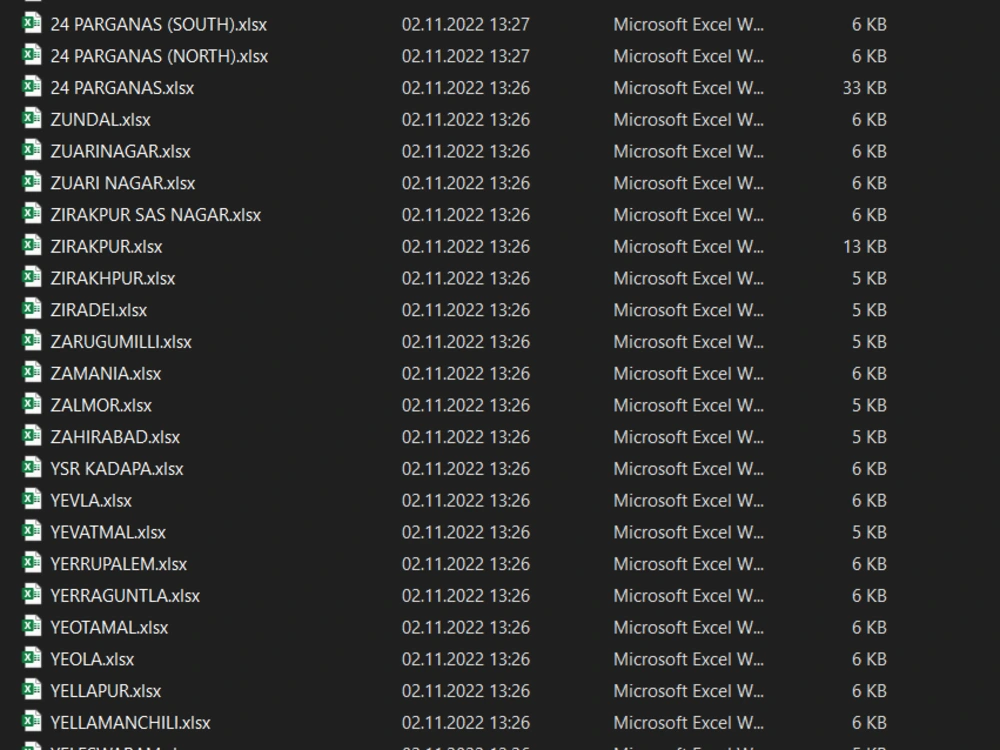The image size is (1000, 750).
Task: Select the icon next to ZAMANIA.xlsx
Action: [x=31, y=372]
